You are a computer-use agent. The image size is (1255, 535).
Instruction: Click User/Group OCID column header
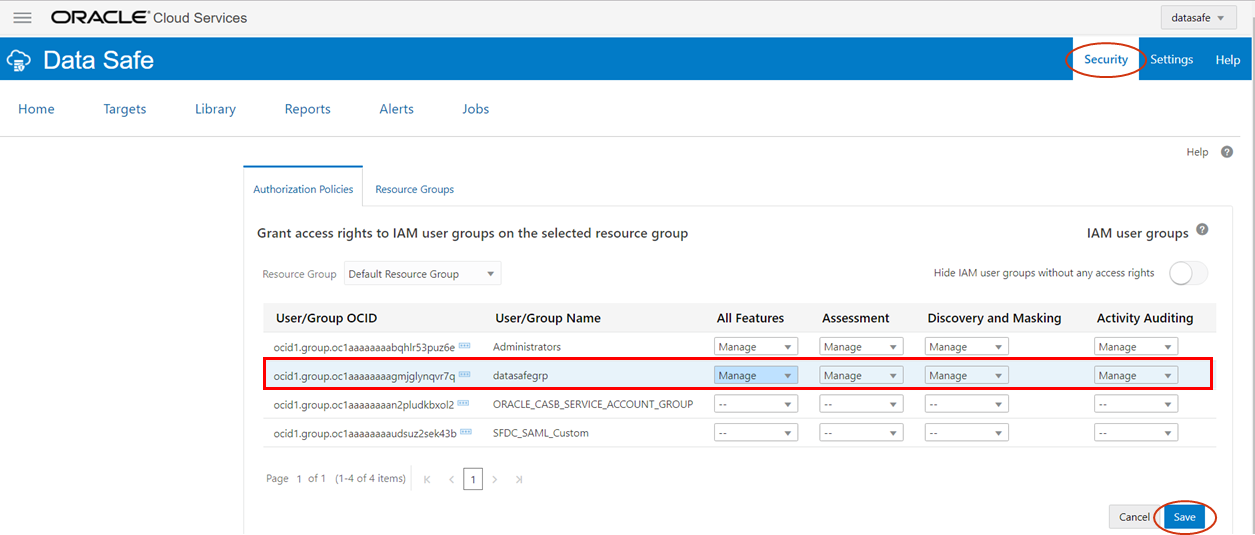(326, 318)
